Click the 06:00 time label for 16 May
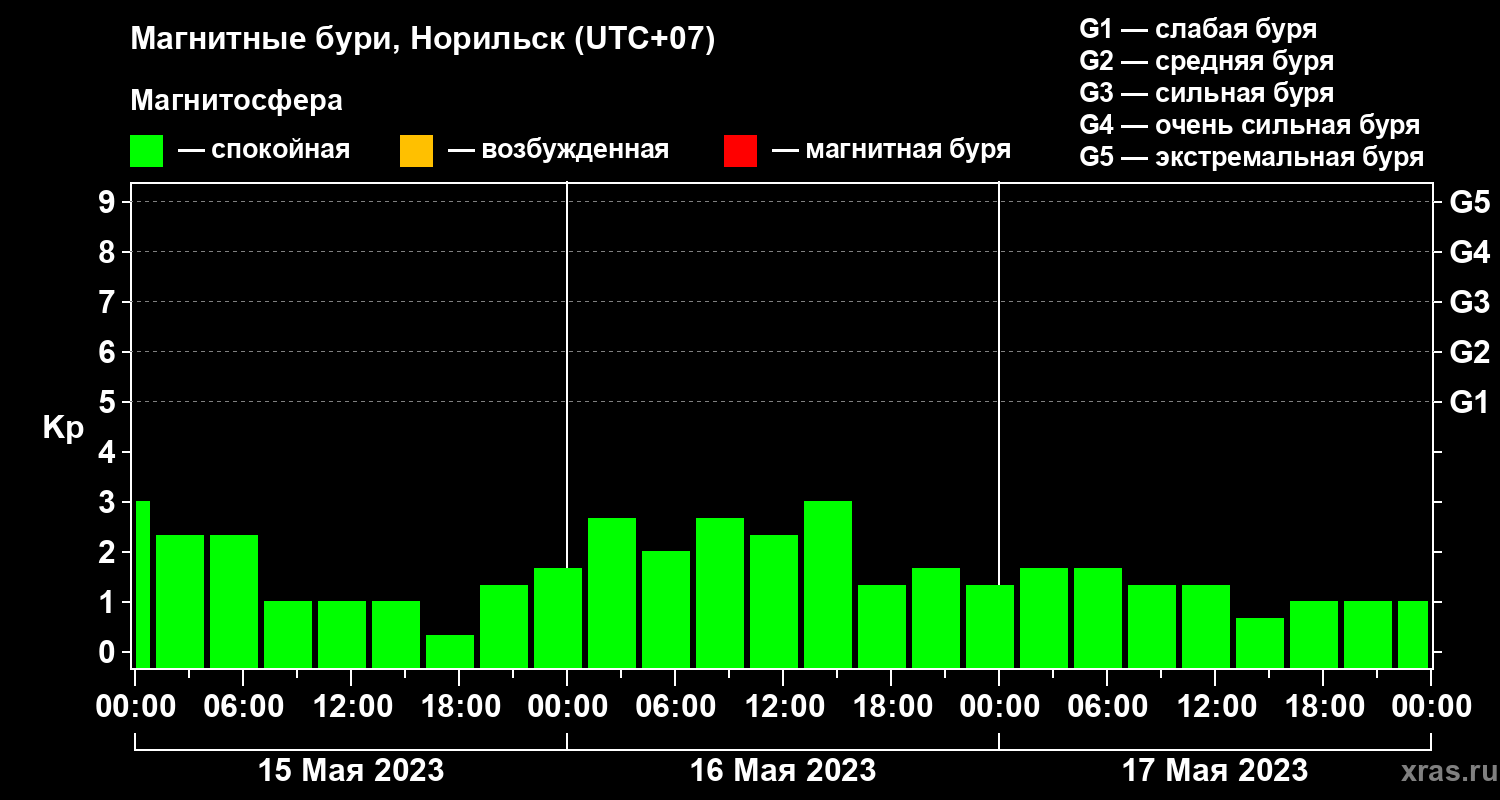The height and width of the screenshot is (800, 1500). [675, 706]
